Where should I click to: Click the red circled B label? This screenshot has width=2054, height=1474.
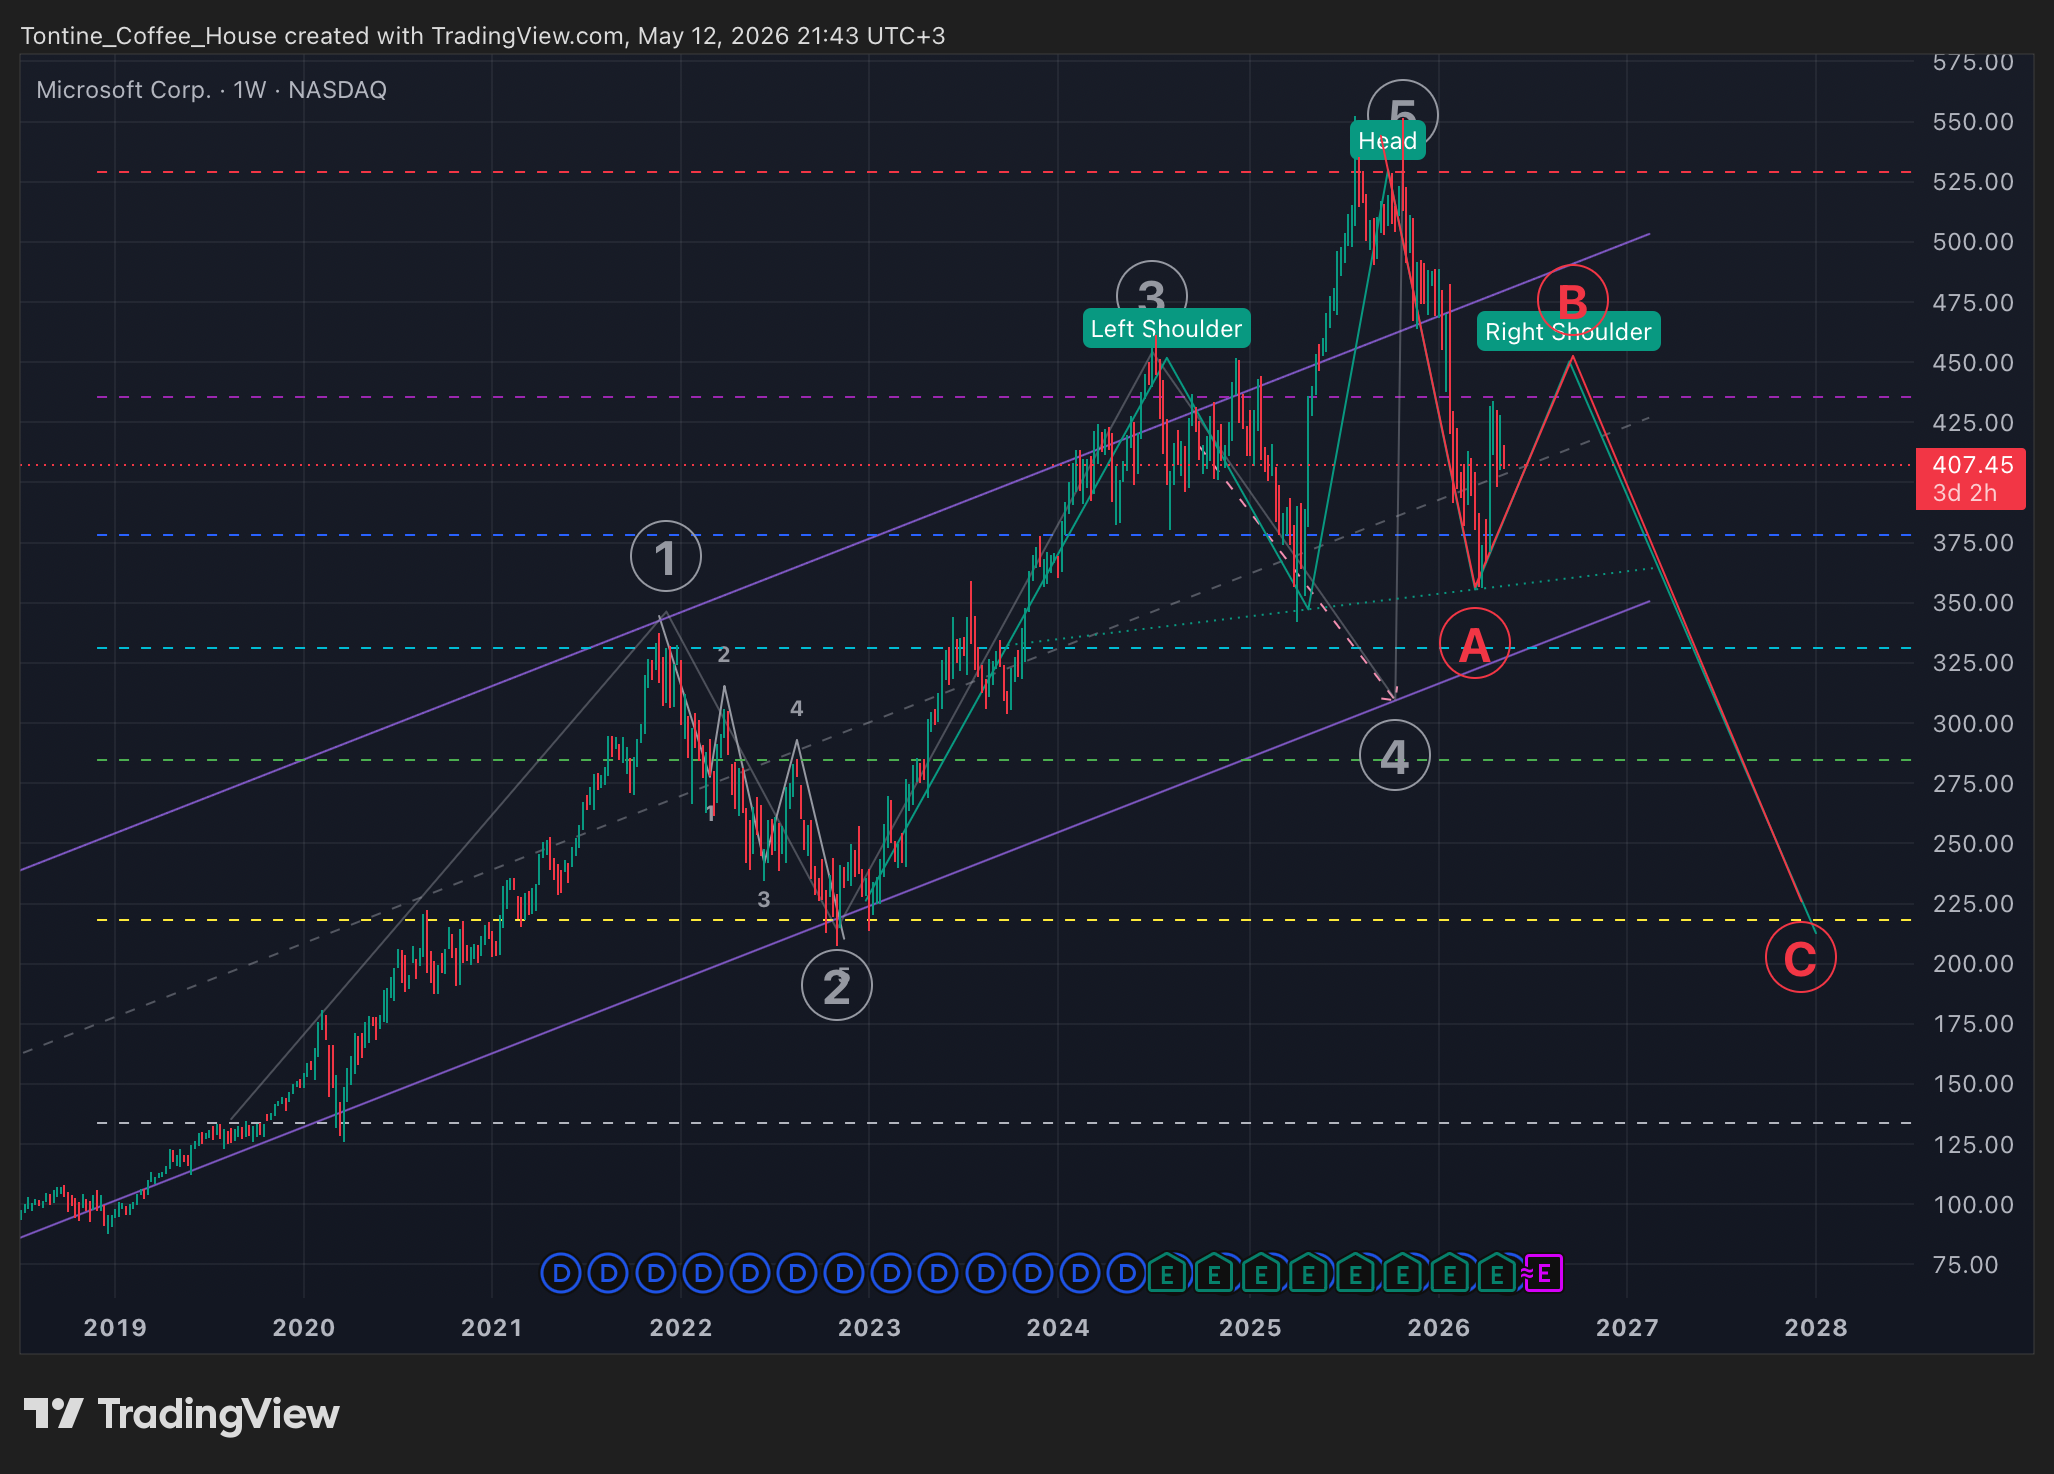(1572, 299)
